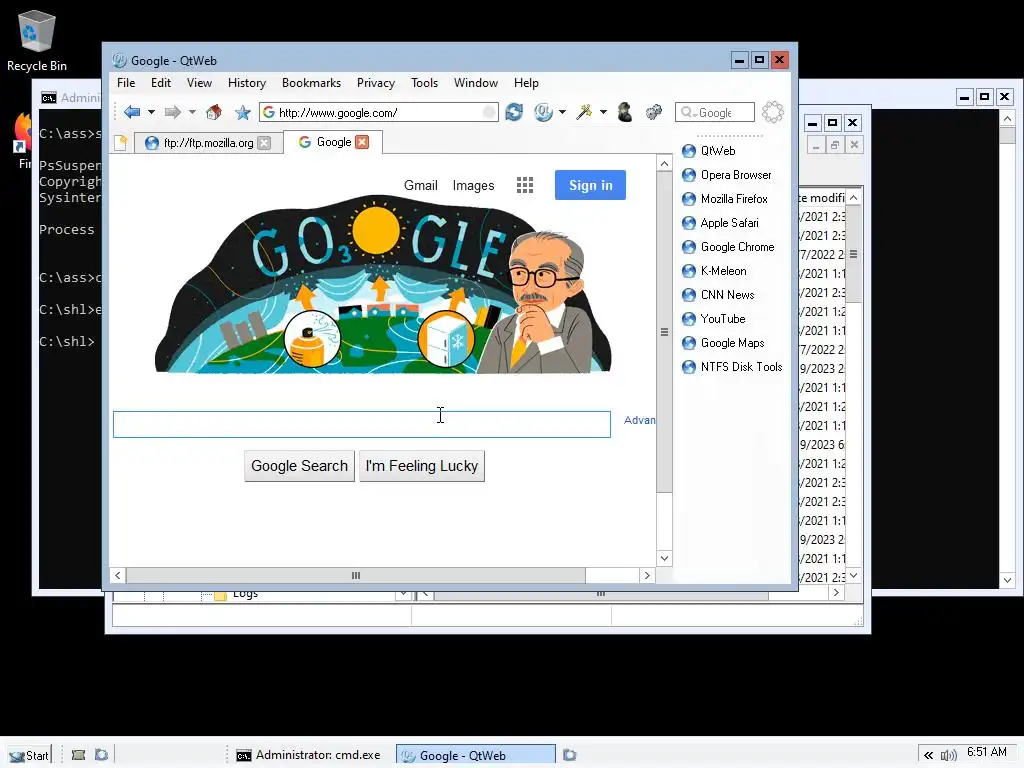Screen dimensions: 1024x768
Task: Open the CNN News bookmark
Action: click(718, 295)
